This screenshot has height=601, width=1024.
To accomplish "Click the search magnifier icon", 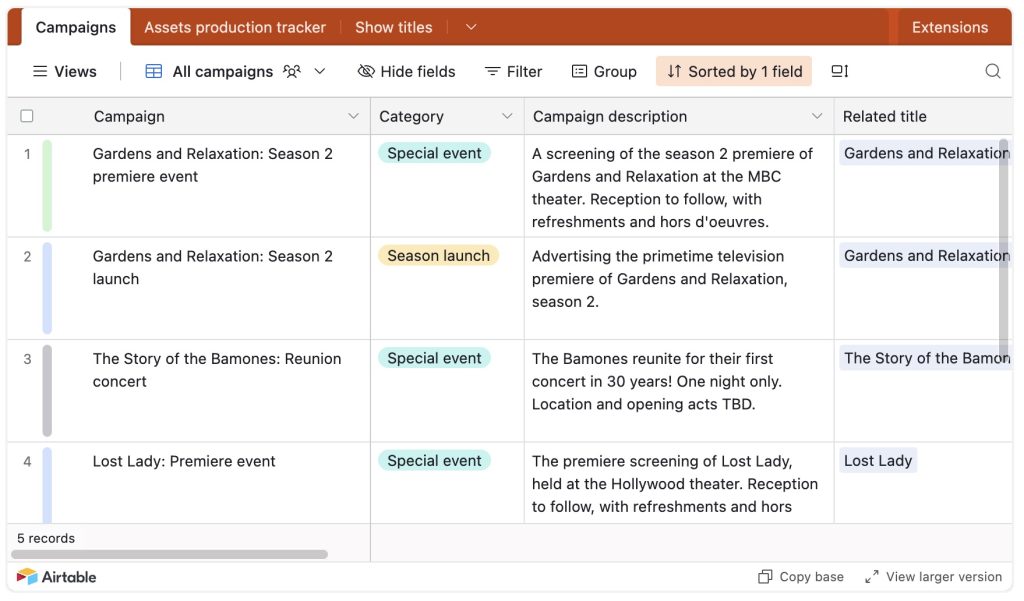I will [x=992, y=71].
